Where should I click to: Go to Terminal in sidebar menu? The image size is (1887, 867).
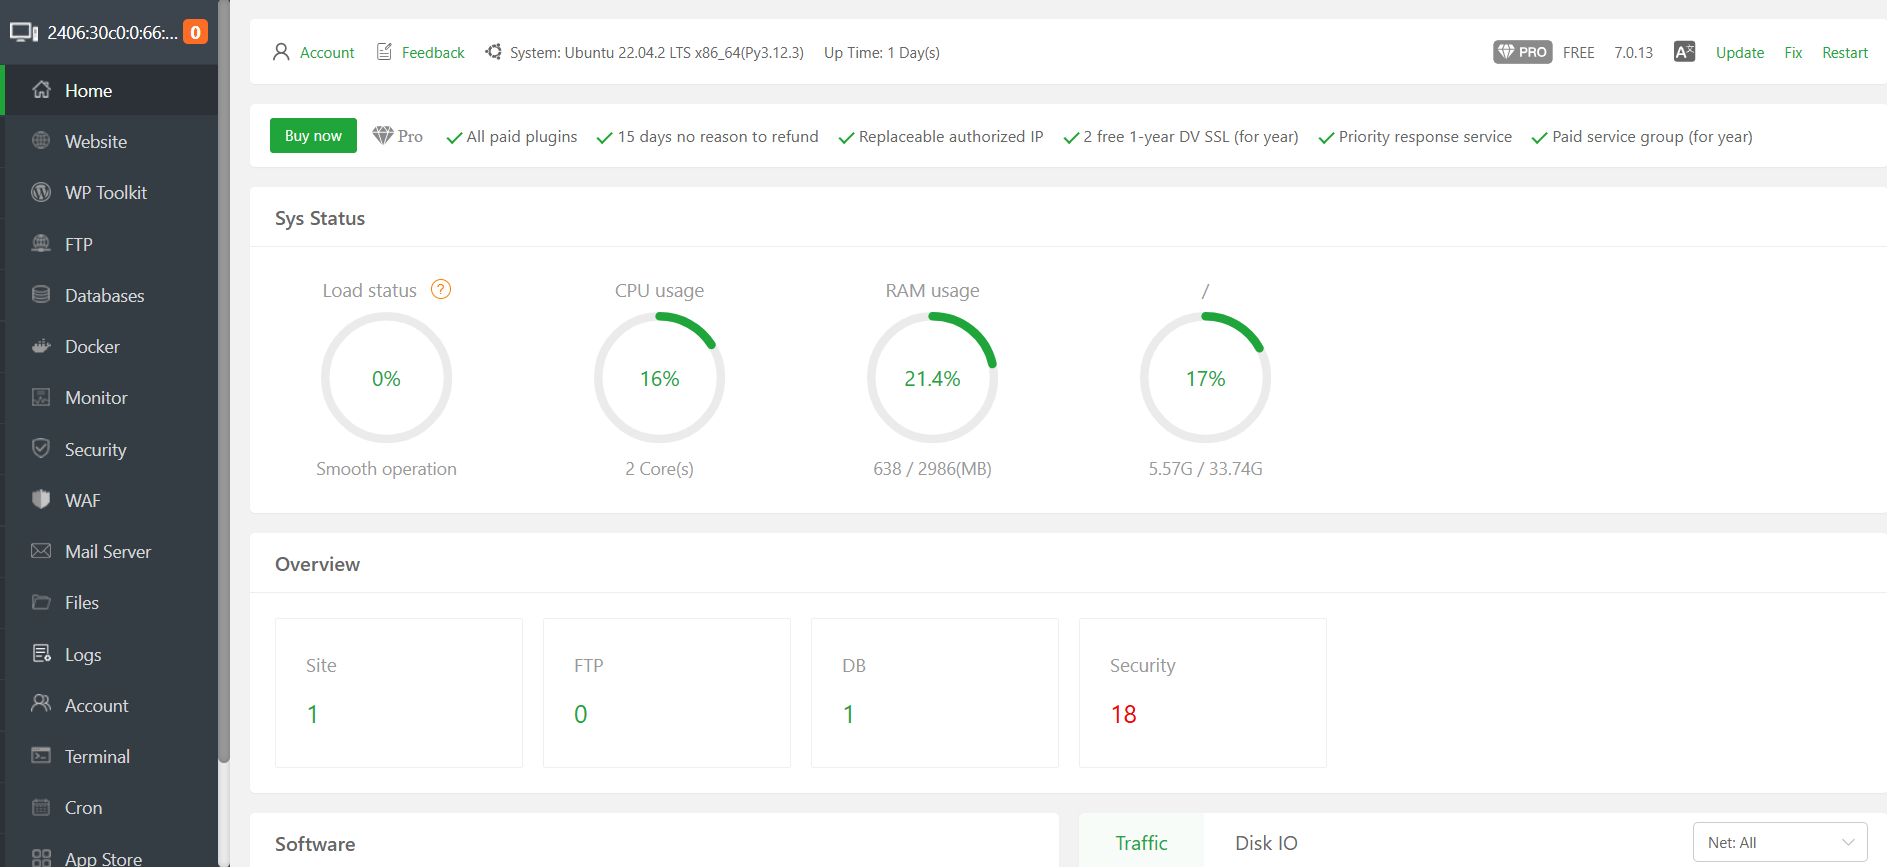tap(97, 757)
